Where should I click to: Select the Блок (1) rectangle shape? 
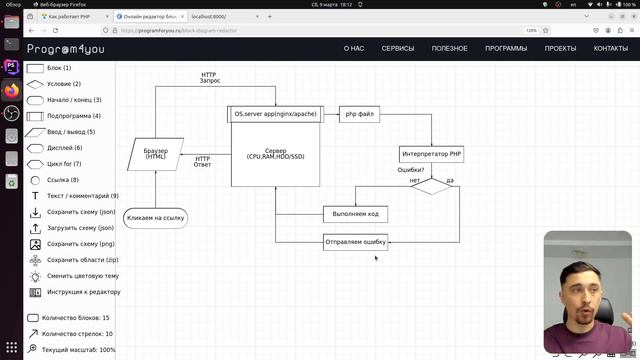coord(35,68)
